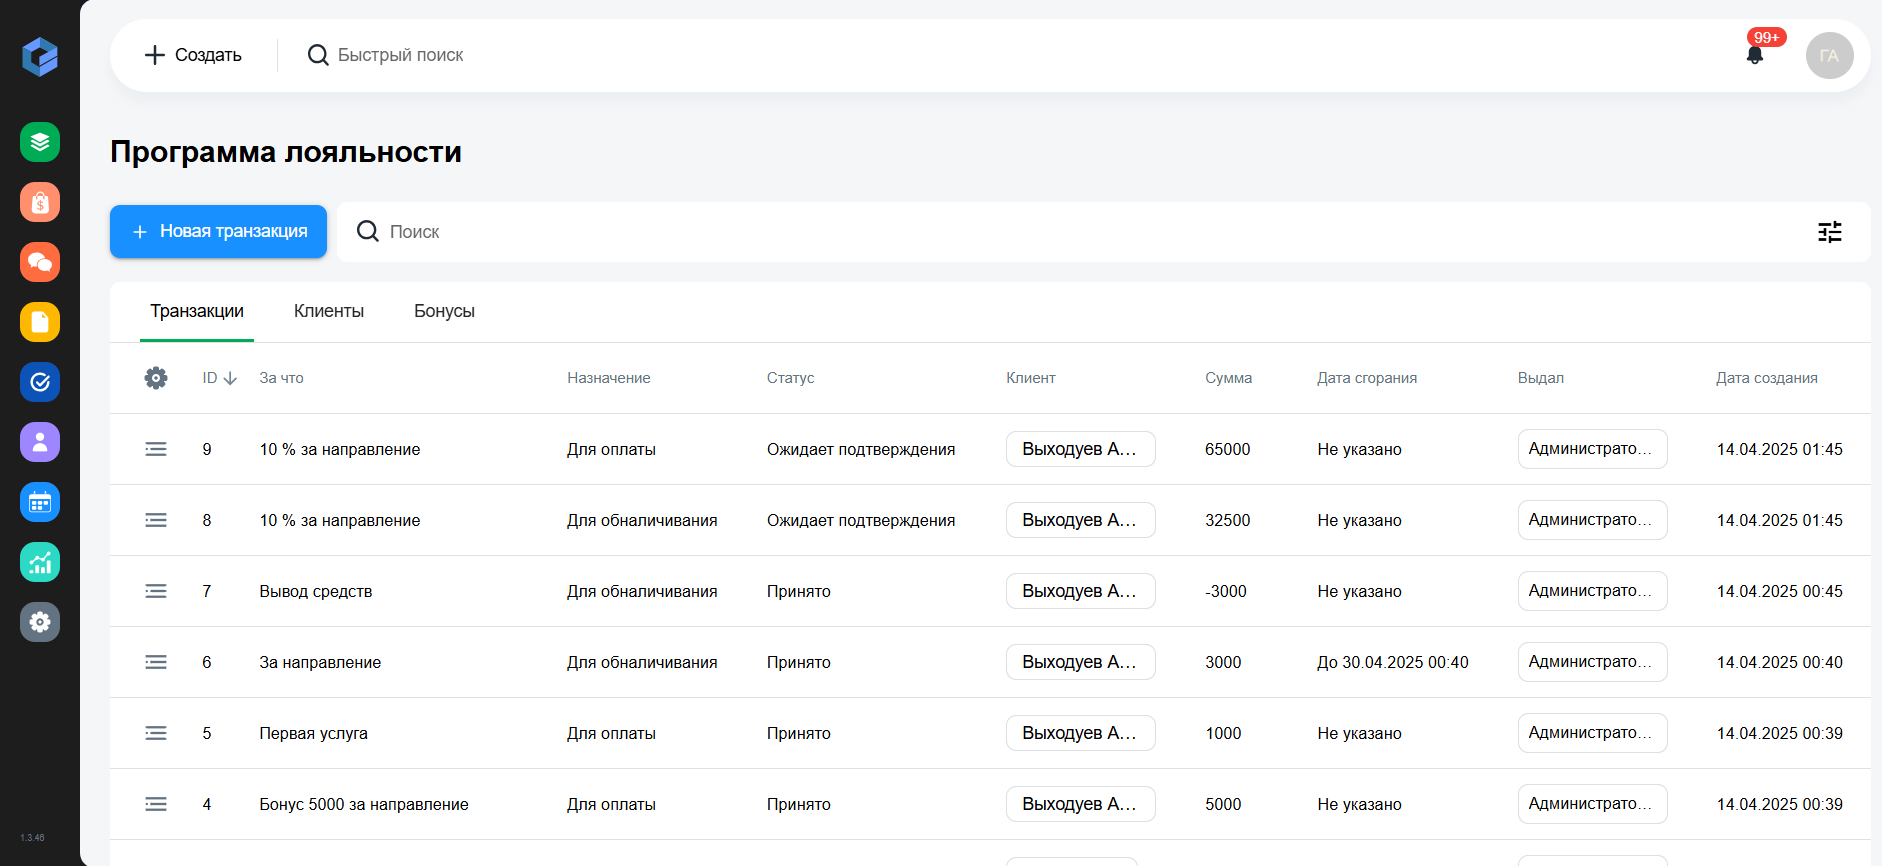Open the teal analytics chart sidebar icon
The width and height of the screenshot is (1882, 866).
[40, 562]
